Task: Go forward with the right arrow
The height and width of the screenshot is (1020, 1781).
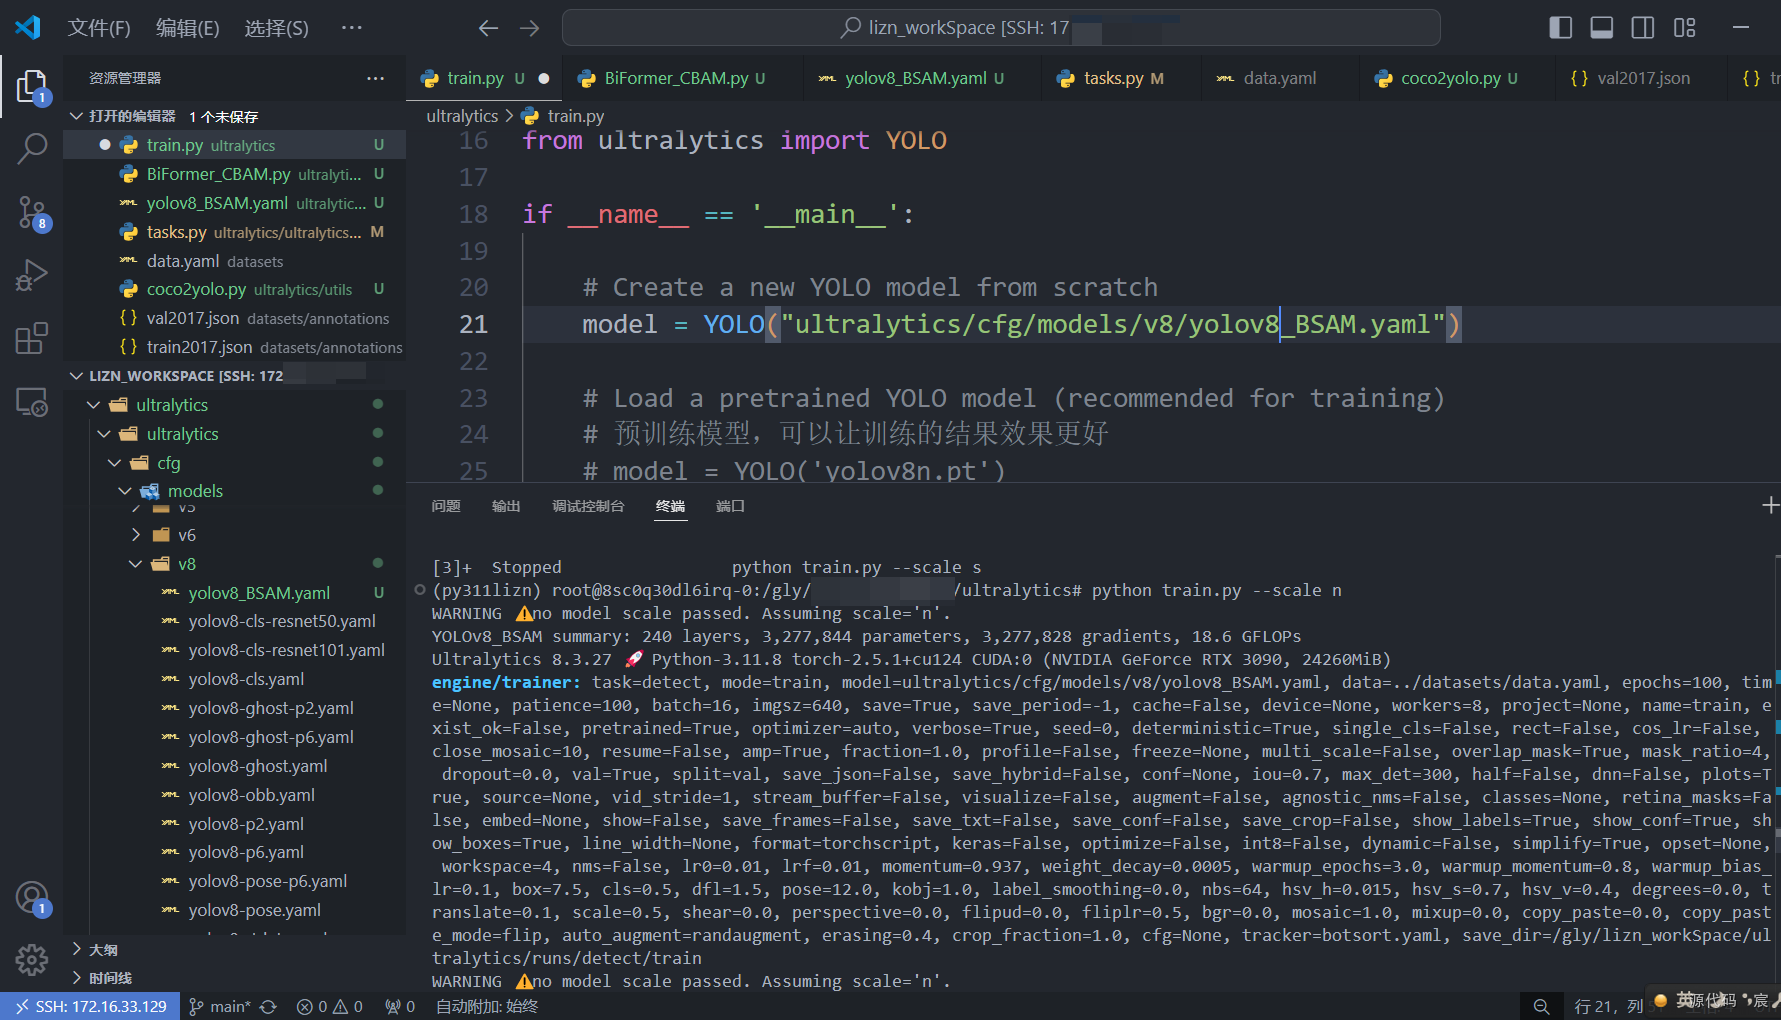Action: coord(530,28)
